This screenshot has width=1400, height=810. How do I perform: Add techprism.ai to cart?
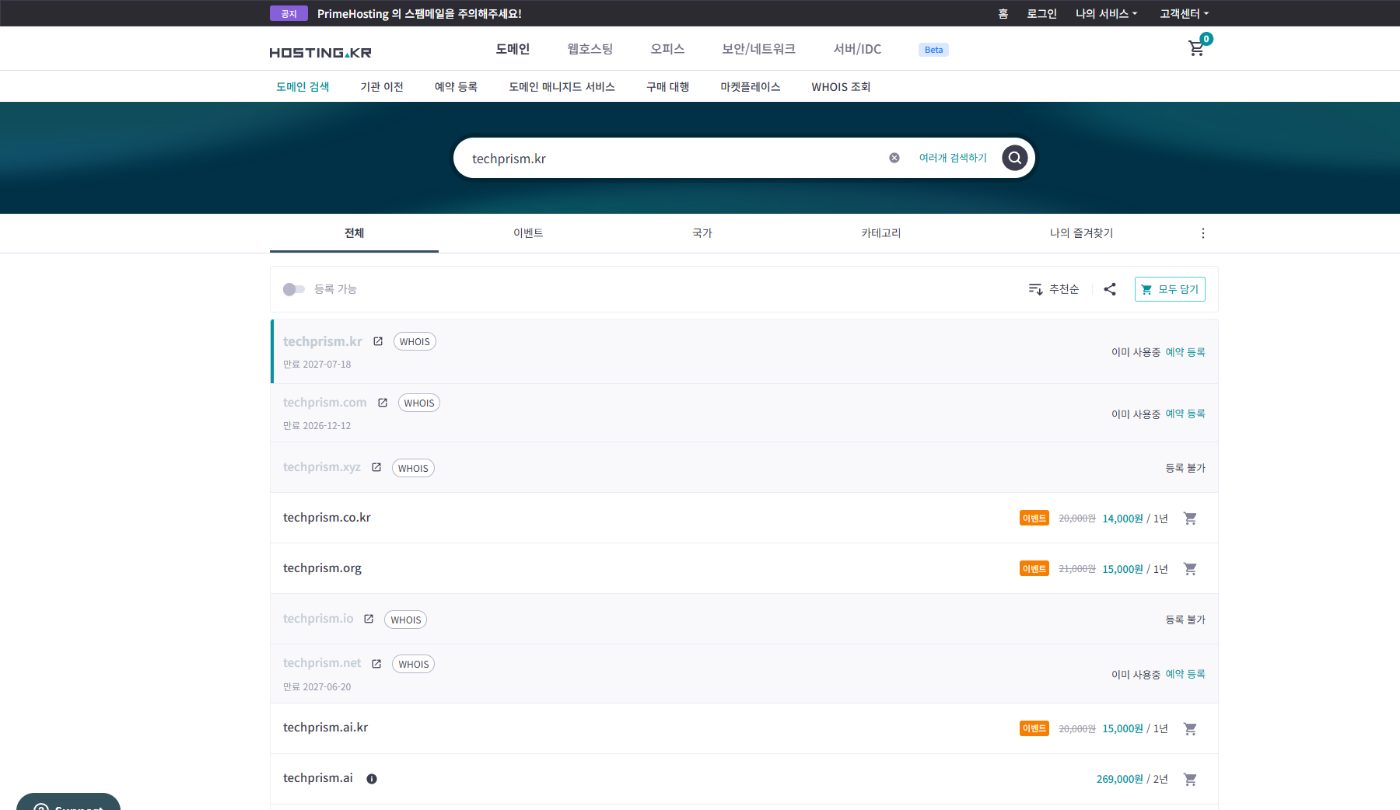pyautogui.click(x=1190, y=779)
